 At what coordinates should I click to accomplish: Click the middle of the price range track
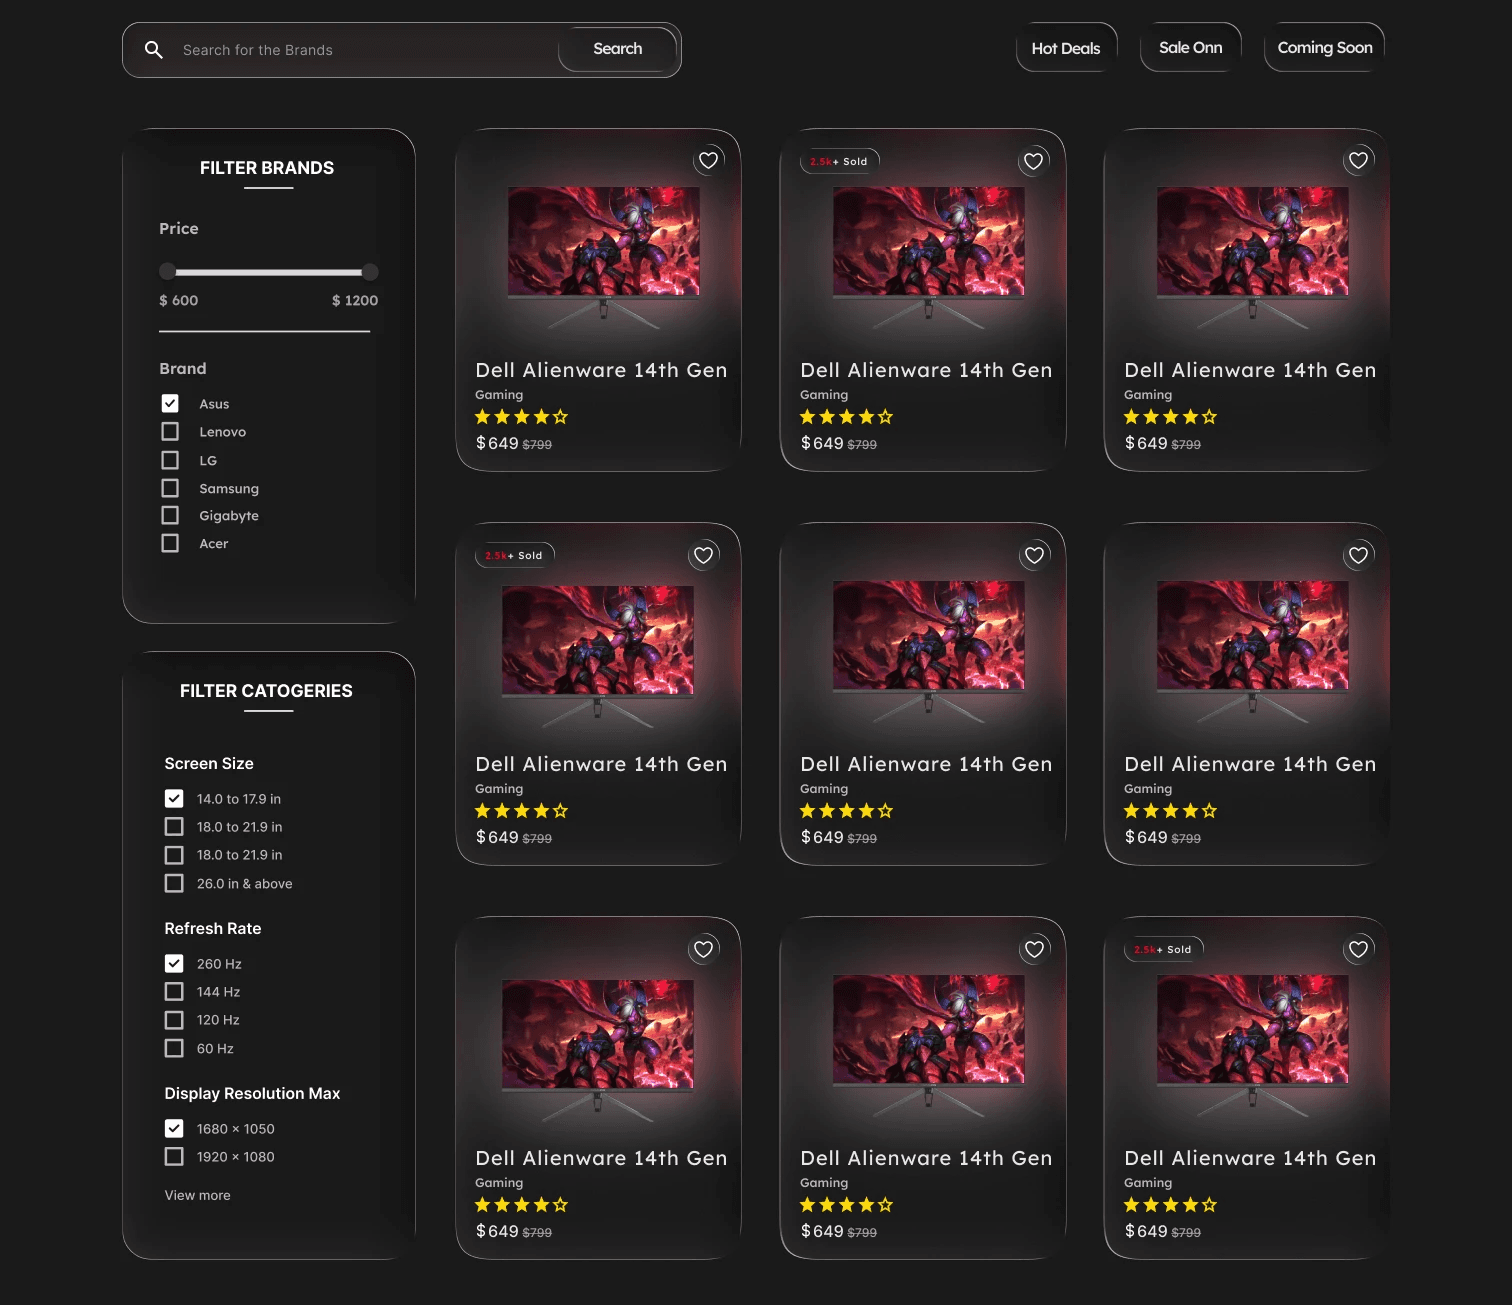(x=268, y=272)
